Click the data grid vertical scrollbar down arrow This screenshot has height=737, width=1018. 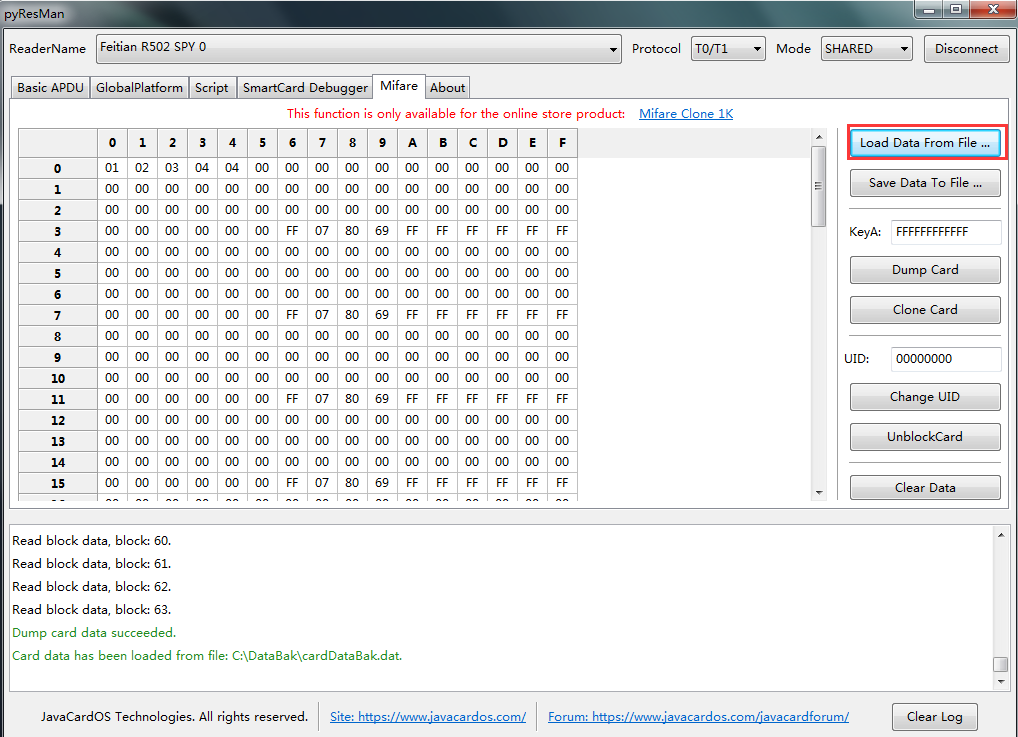pyautogui.click(x=819, y=492)
